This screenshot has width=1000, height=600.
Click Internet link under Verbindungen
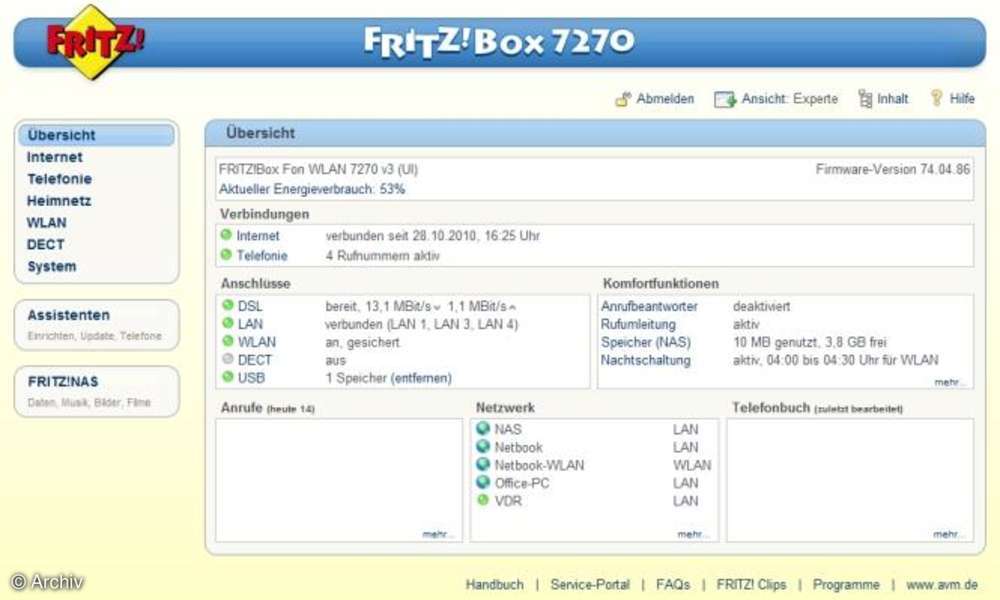click(x=258, y=236)
